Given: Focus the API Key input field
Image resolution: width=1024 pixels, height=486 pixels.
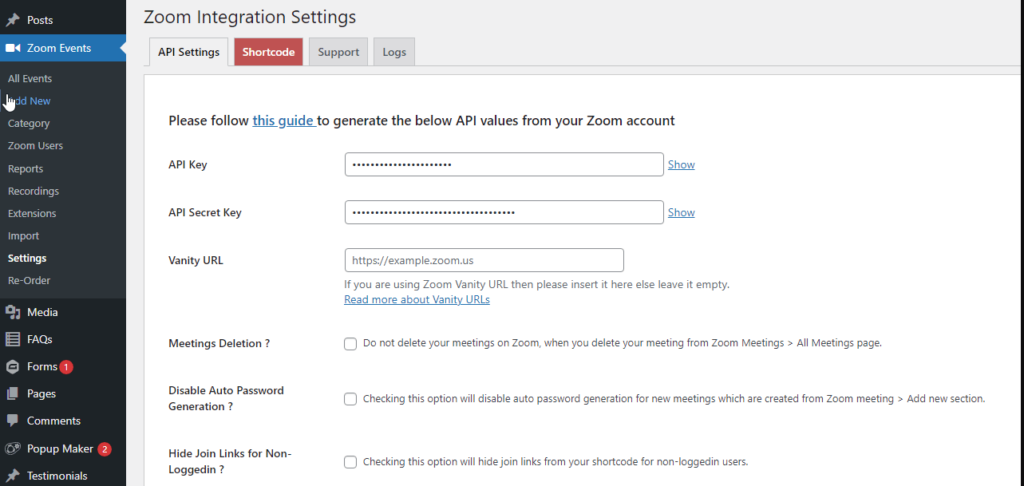Looking at the screenshot, I should coord(504,165).
